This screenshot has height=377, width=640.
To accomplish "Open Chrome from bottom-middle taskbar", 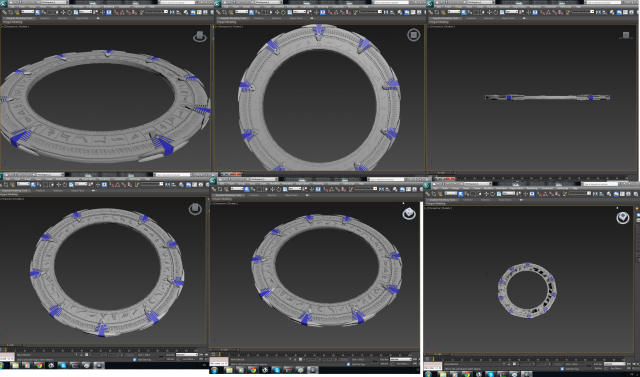I will 253,370.
